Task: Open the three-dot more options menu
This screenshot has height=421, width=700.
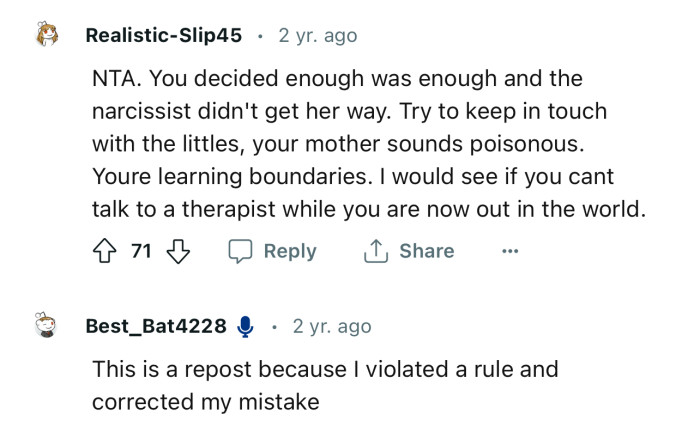Action: point(510,252)
